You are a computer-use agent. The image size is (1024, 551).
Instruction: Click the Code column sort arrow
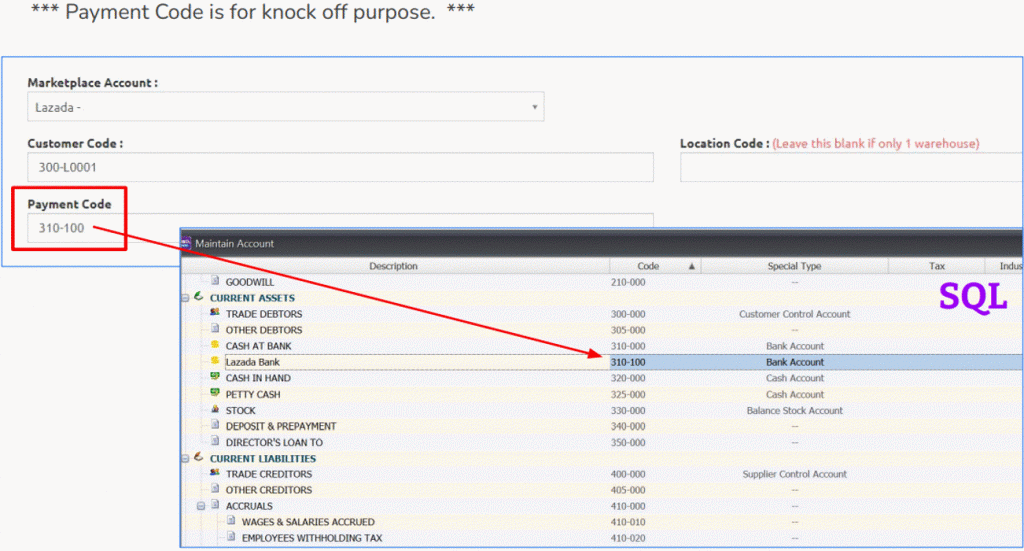tap(691, 266)
